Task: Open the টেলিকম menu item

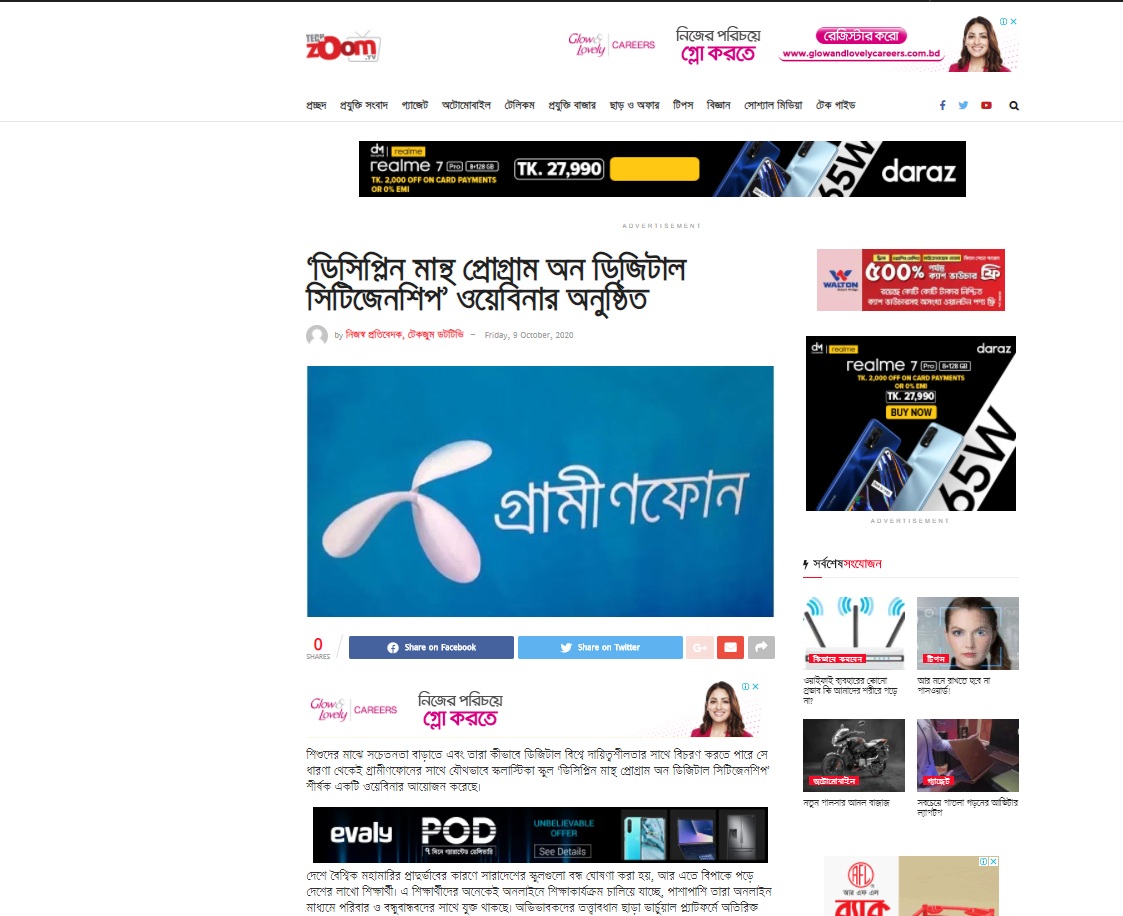Action: [519, 105]
